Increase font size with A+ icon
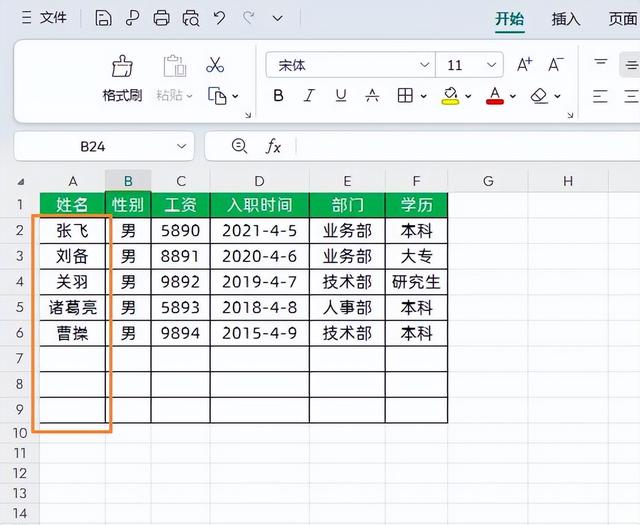 (524, 65)
